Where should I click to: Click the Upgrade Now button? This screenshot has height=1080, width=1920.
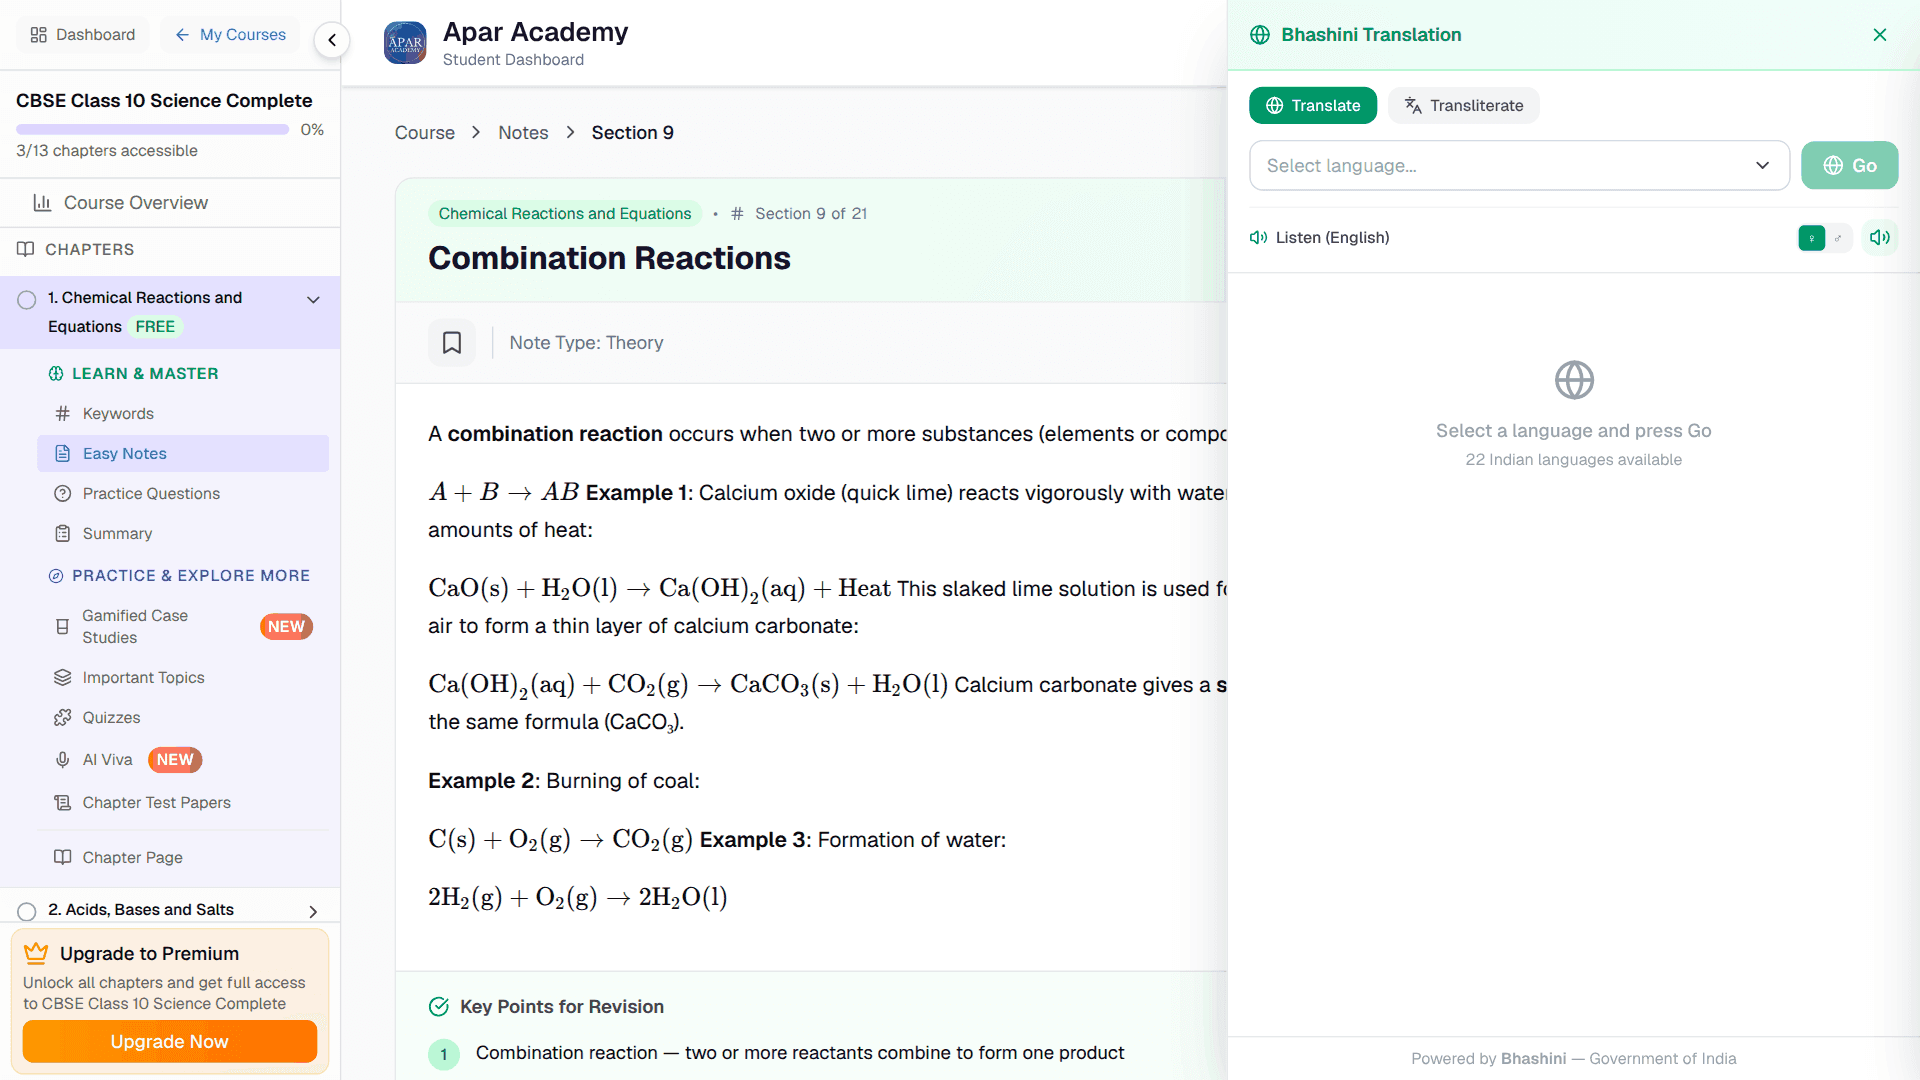[x=170, y=1042]
